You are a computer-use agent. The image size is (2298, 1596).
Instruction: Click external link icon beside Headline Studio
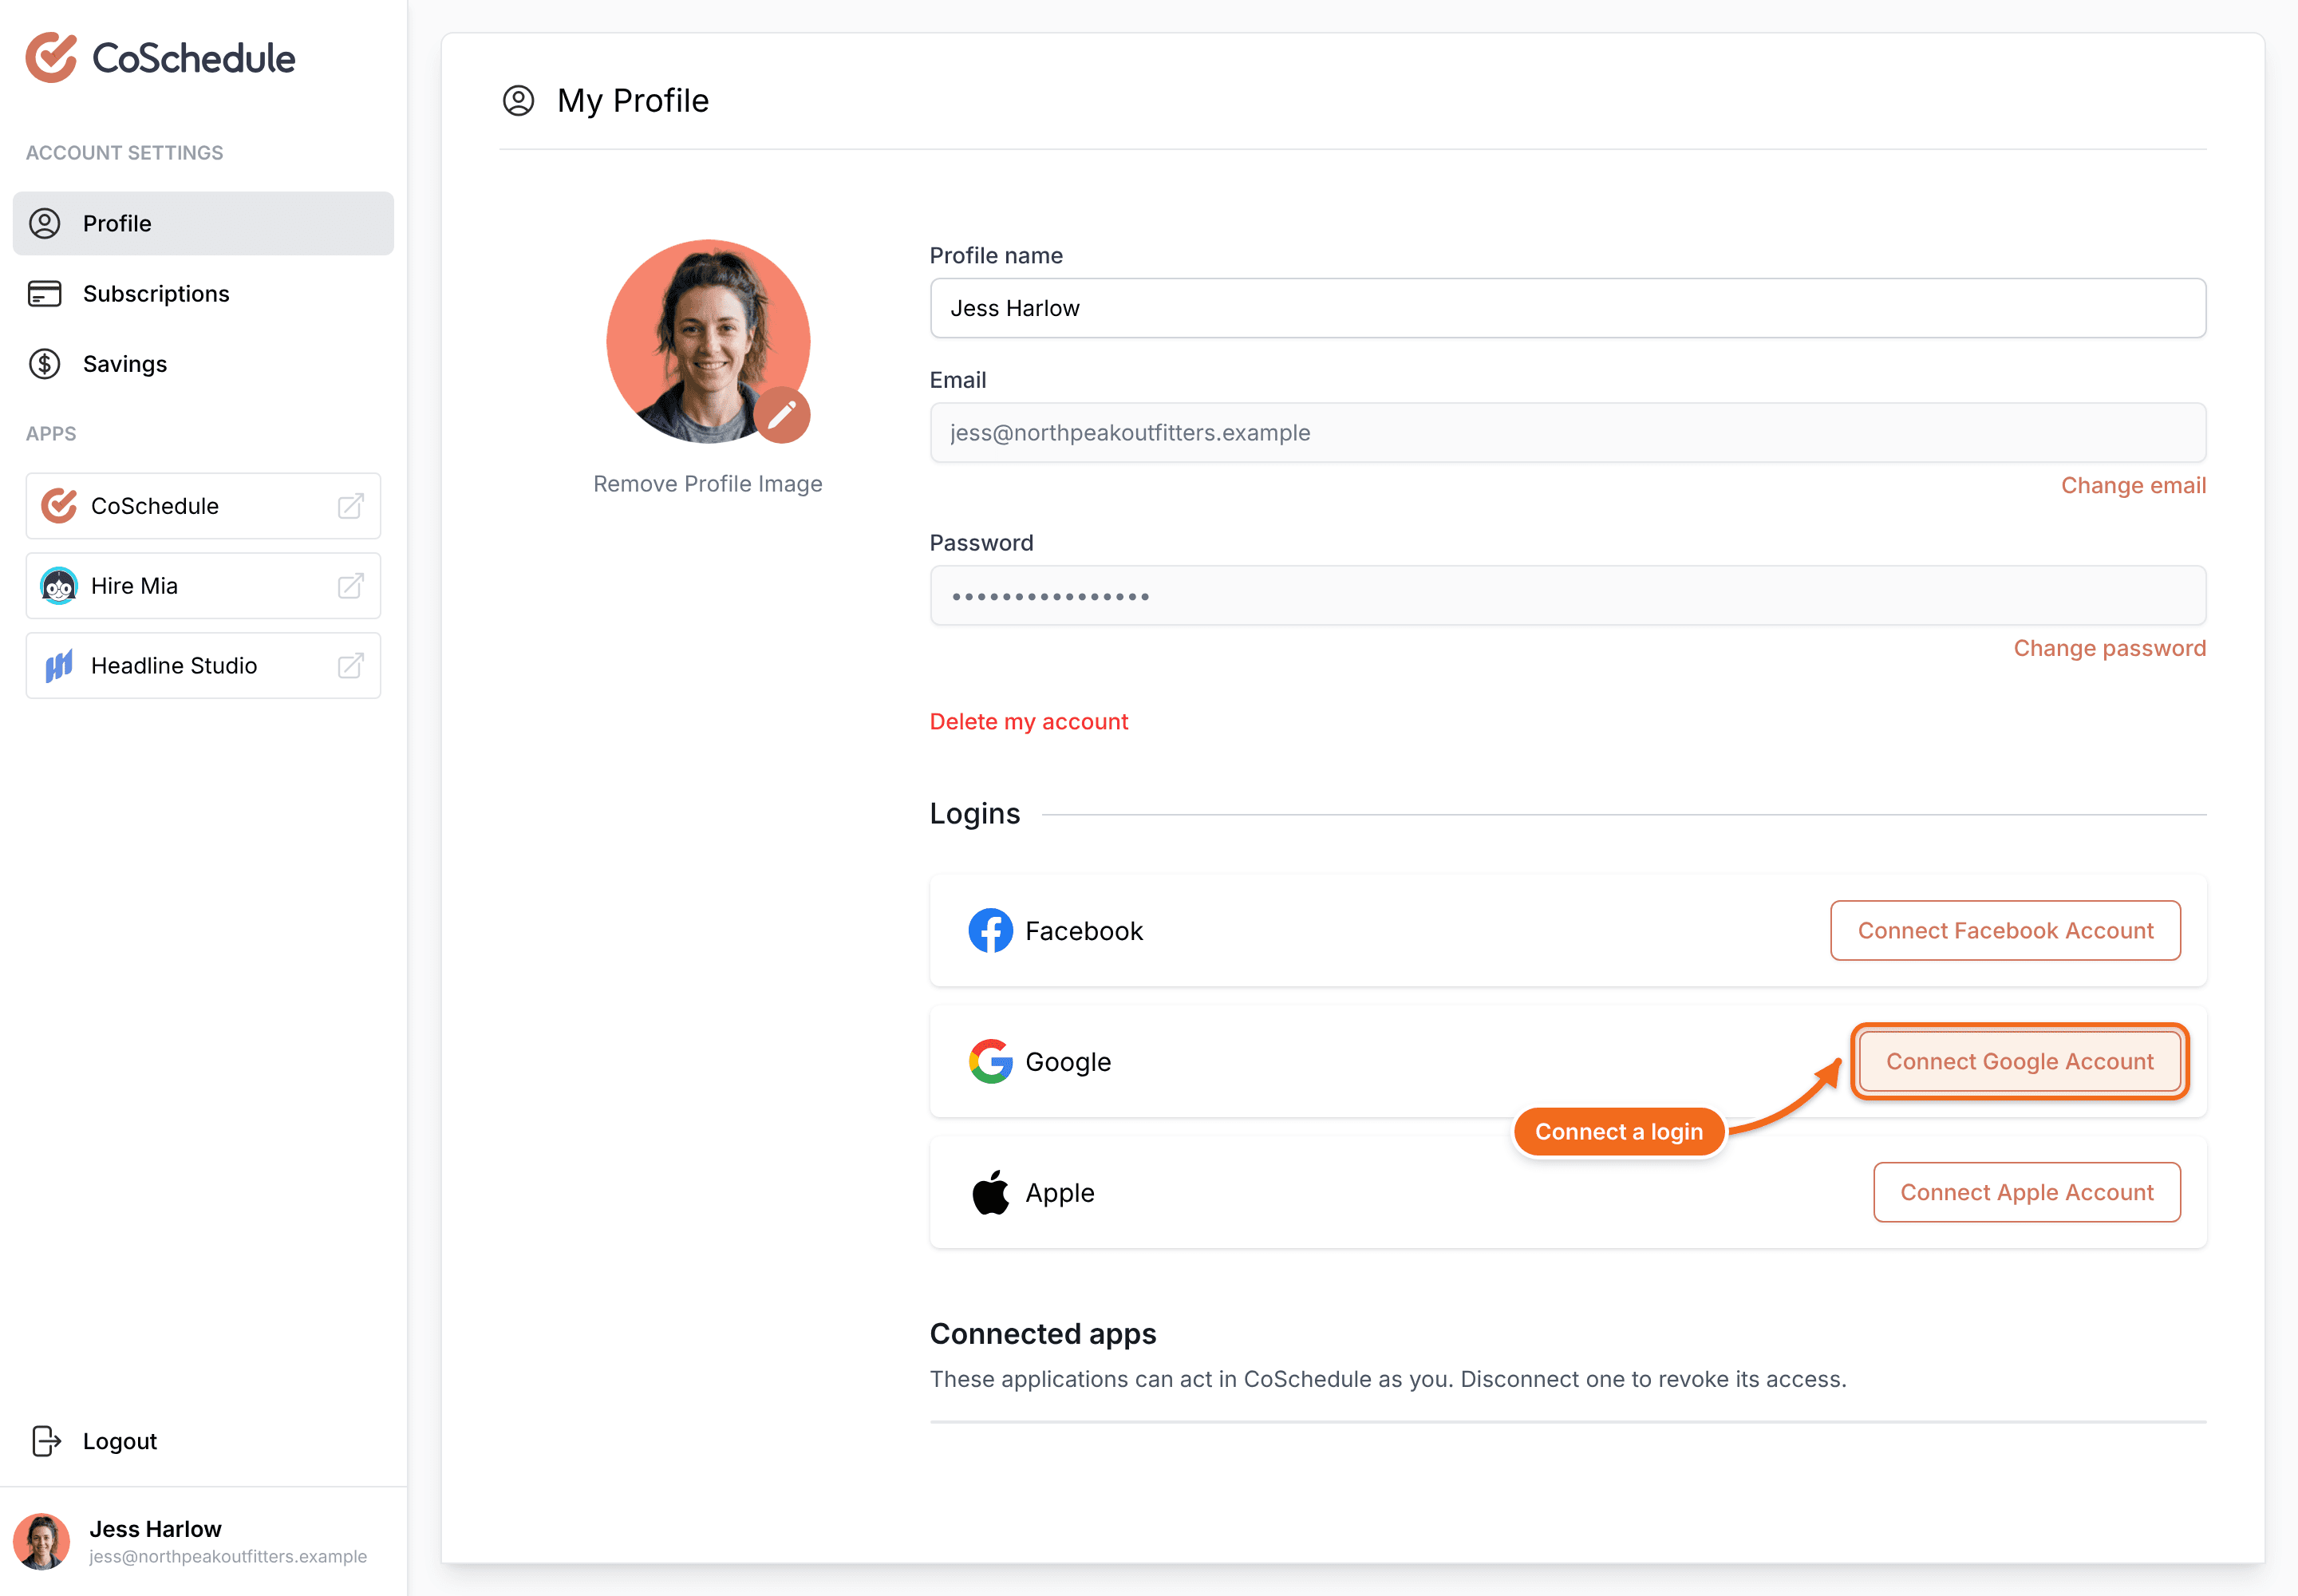coord(351,666)
